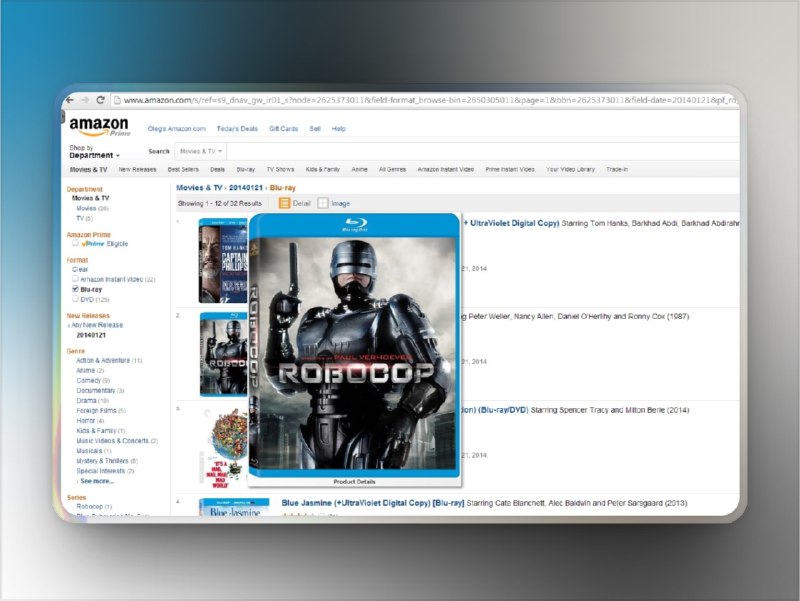Click the page icon in the address bar
The width and height of the screenshot is (800, 601).
tap(117, 100)
